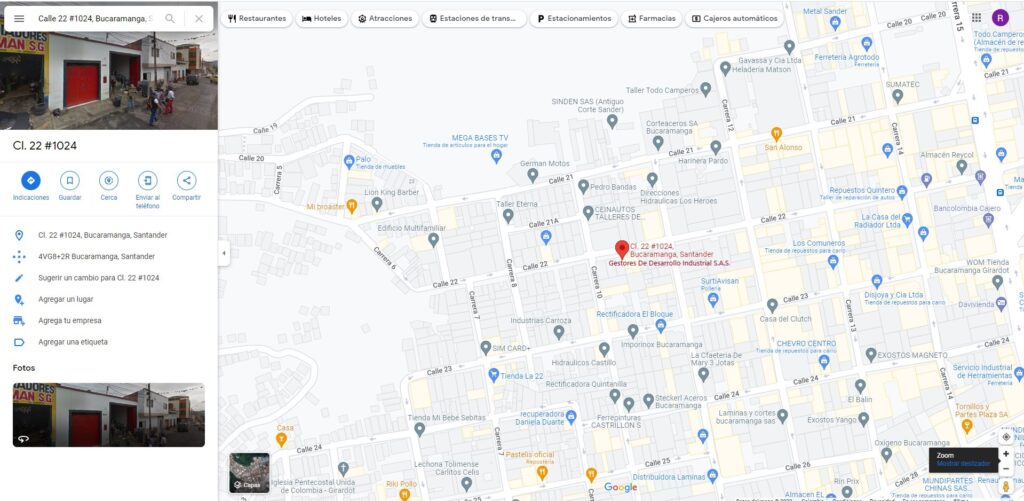The height and width of the screenshot is (501, 1024).
Task: Select the Oxígeno Bucaramanga marker
Action: pyautogui.click(x=886, y=454)
